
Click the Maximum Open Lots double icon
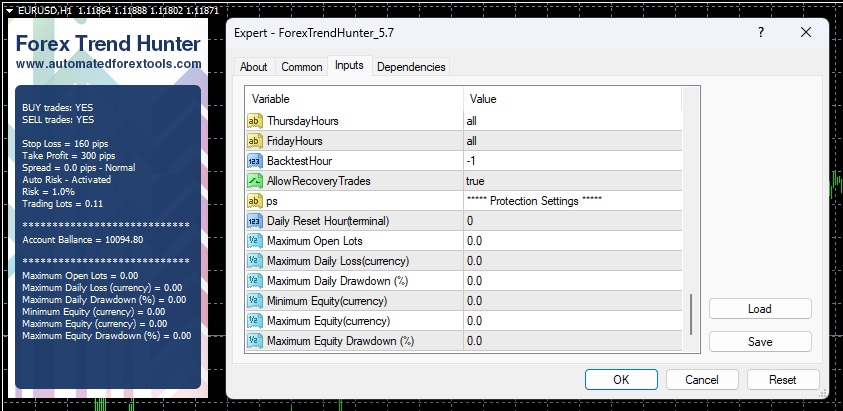(255, 241)
